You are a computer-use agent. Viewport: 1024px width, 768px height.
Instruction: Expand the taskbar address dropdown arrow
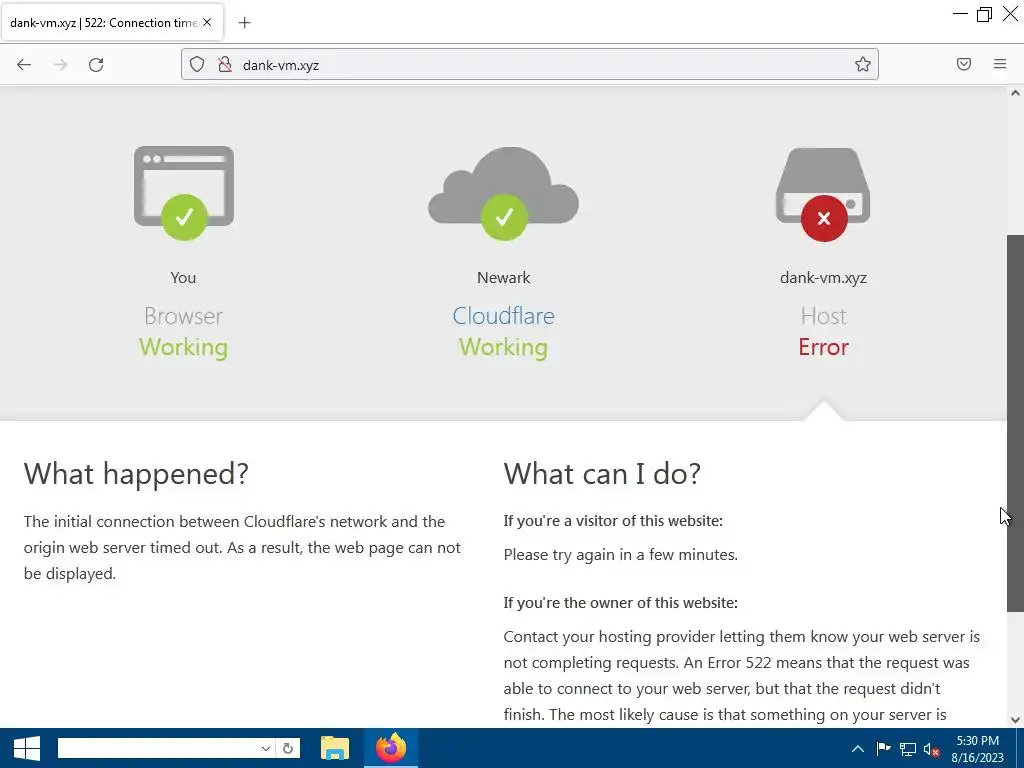coord(266,748)
